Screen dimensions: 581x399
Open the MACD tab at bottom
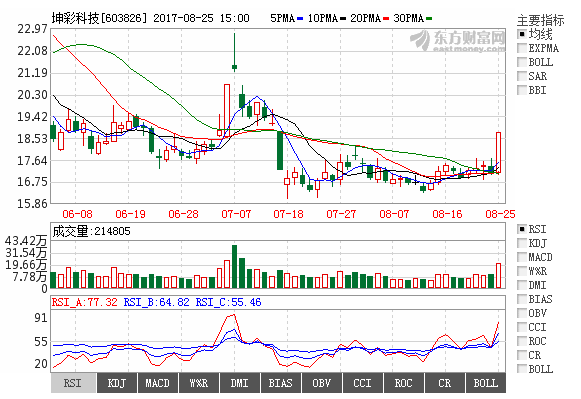point(158,383)
